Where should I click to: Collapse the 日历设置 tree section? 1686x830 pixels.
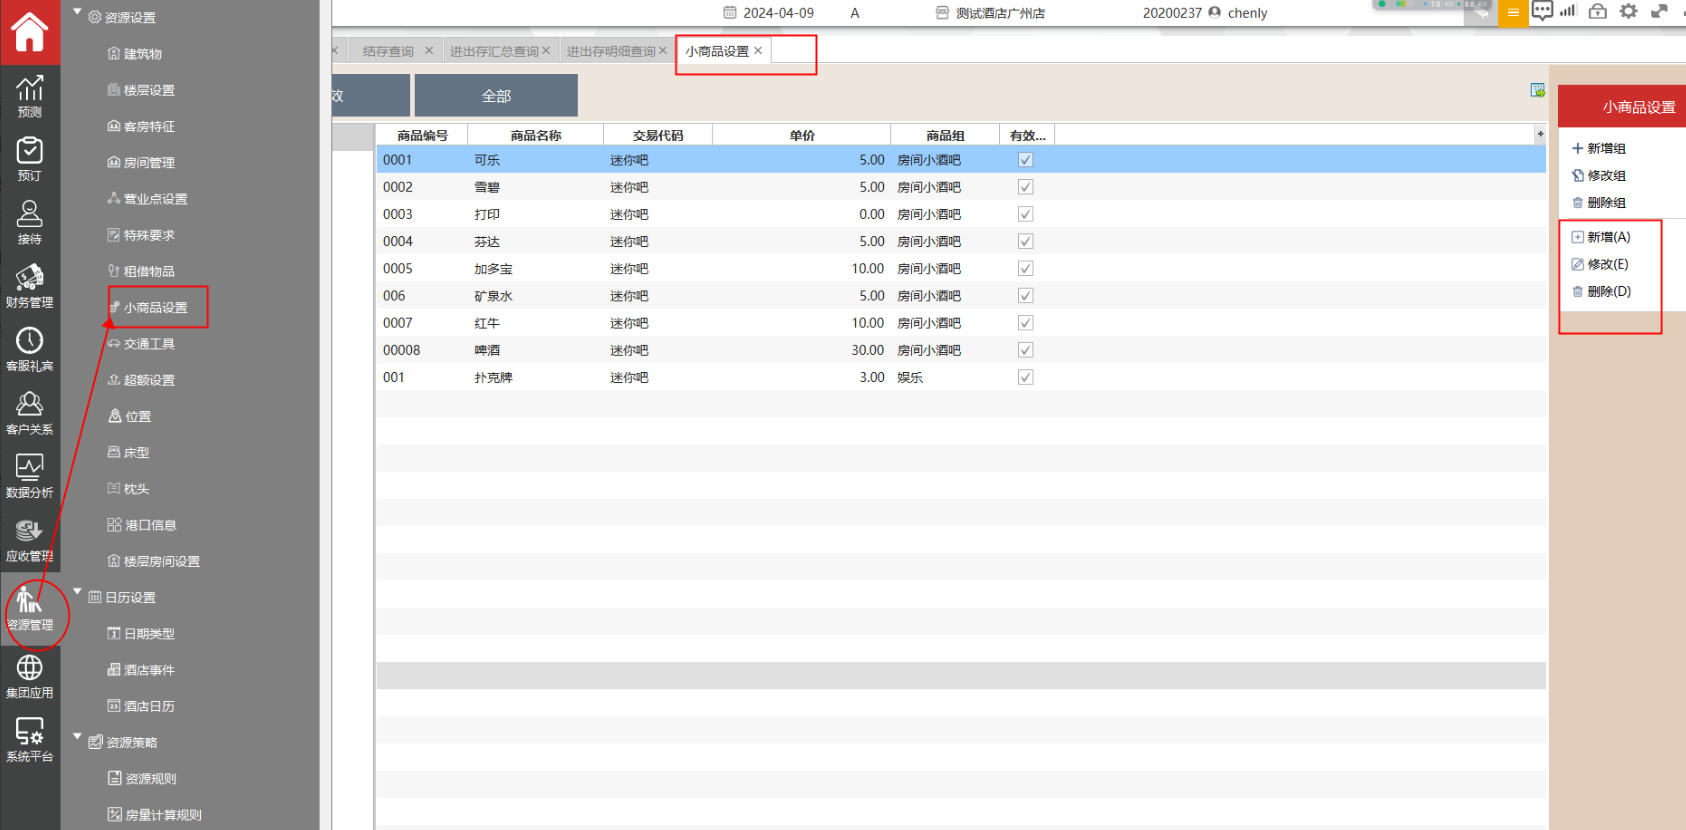pos(78,592)
